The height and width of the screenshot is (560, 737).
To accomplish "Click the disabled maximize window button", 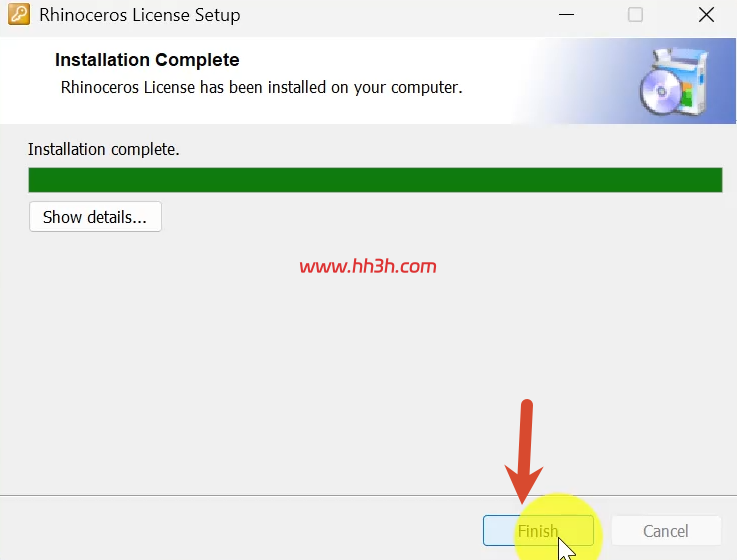I will click(x=635, y=15).
